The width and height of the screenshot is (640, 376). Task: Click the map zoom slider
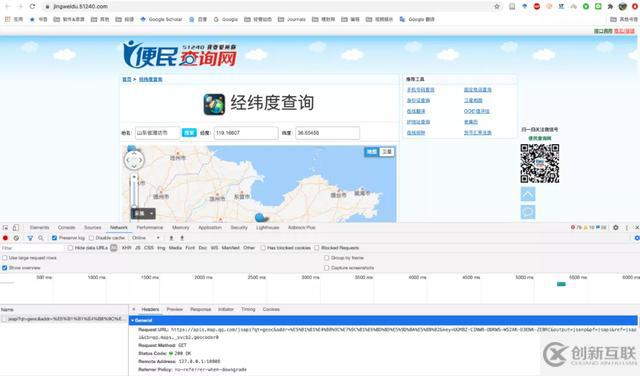point(134,192)
